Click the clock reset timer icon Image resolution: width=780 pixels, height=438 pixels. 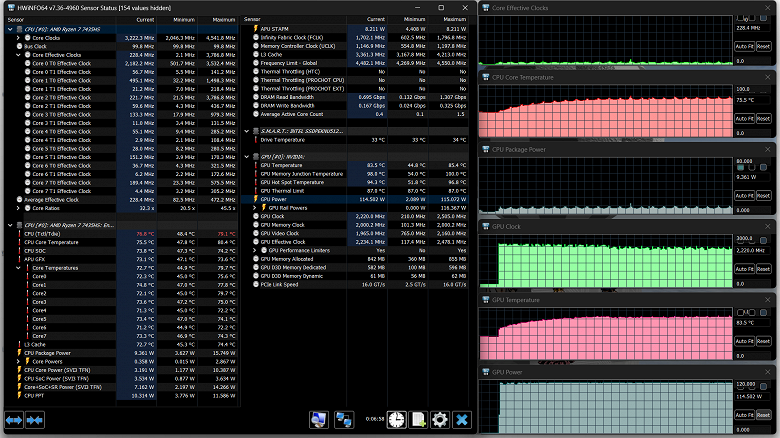click(396, 420)
